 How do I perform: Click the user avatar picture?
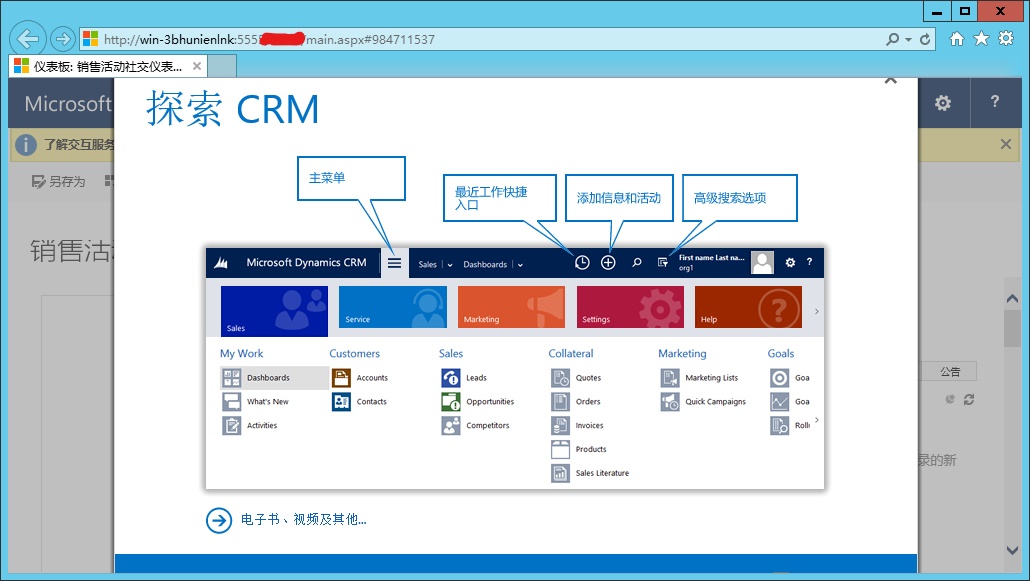coord(762,262)
